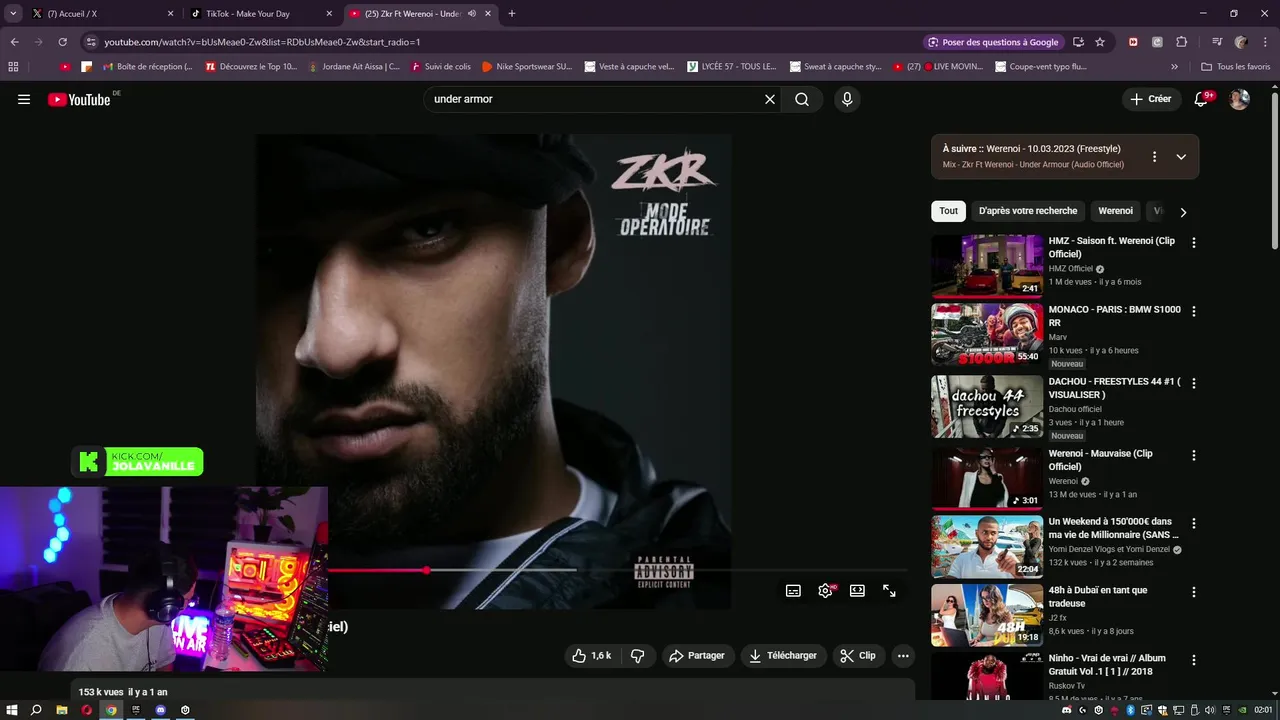Open the tab search dropdown
The width and height of the screenshot is (1280, 720).
pyautogui.click(x=13, y=14)
